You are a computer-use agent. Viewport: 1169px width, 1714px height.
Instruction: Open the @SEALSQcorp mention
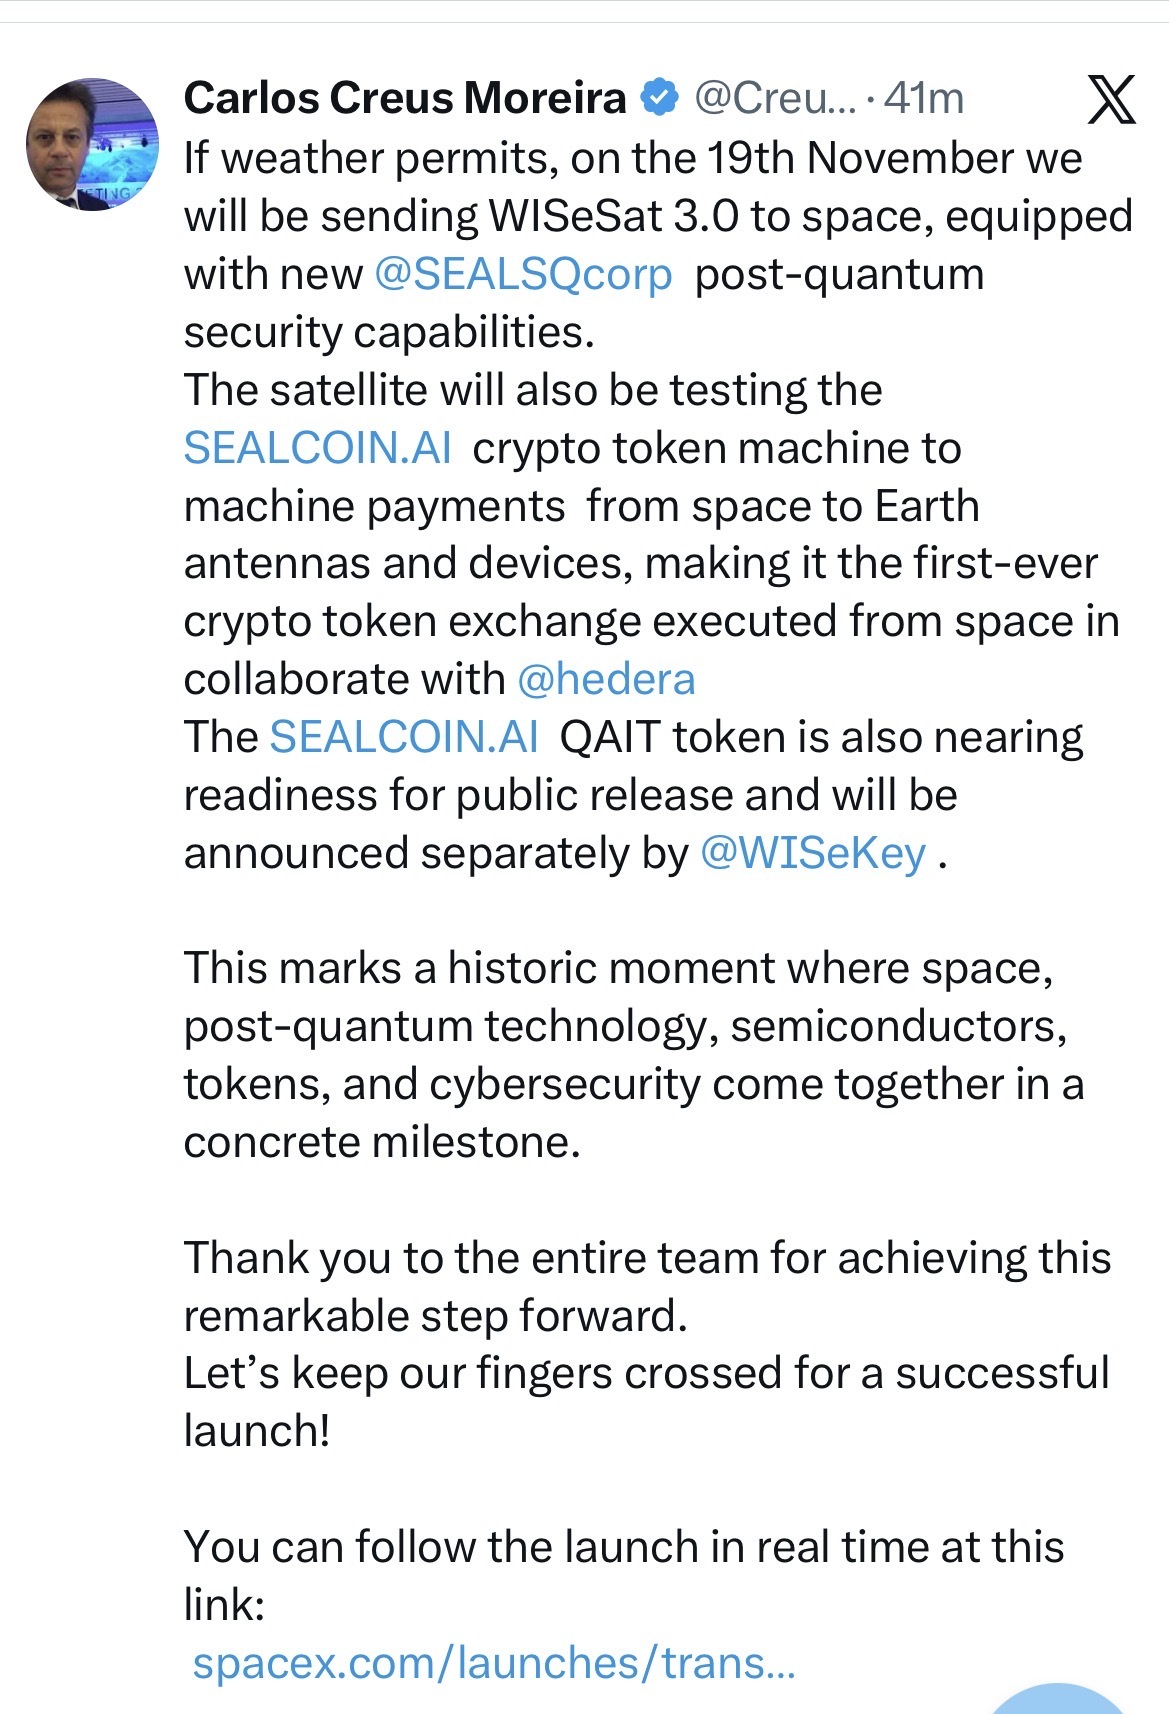point(523,274)
